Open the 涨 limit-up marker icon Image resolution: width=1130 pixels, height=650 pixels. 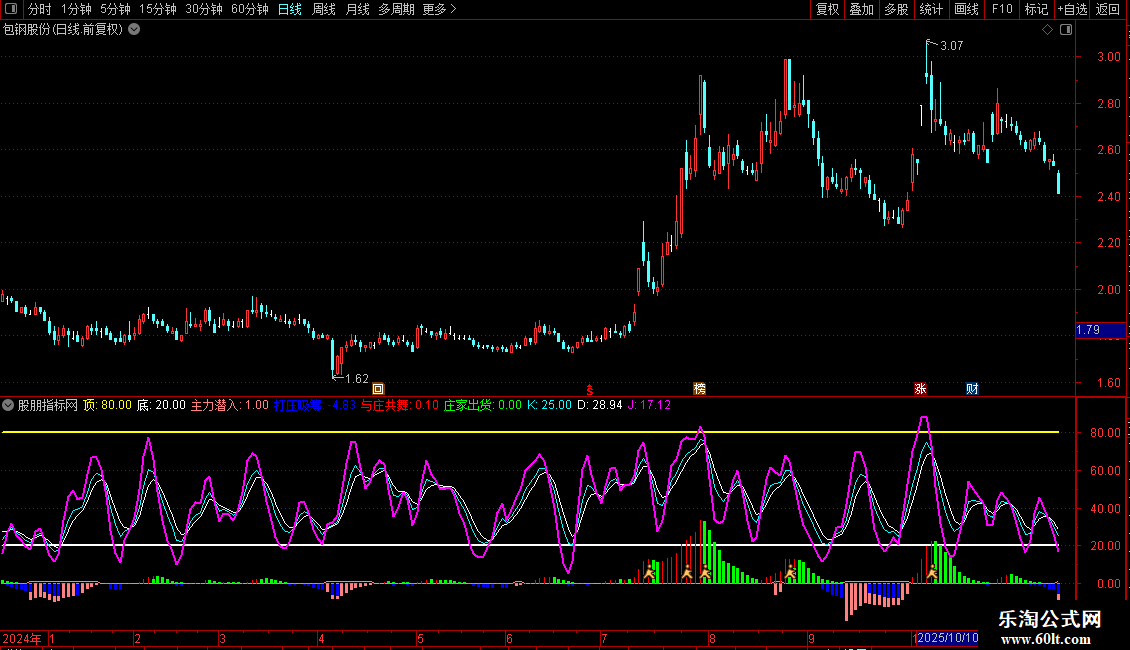[920, 389]
